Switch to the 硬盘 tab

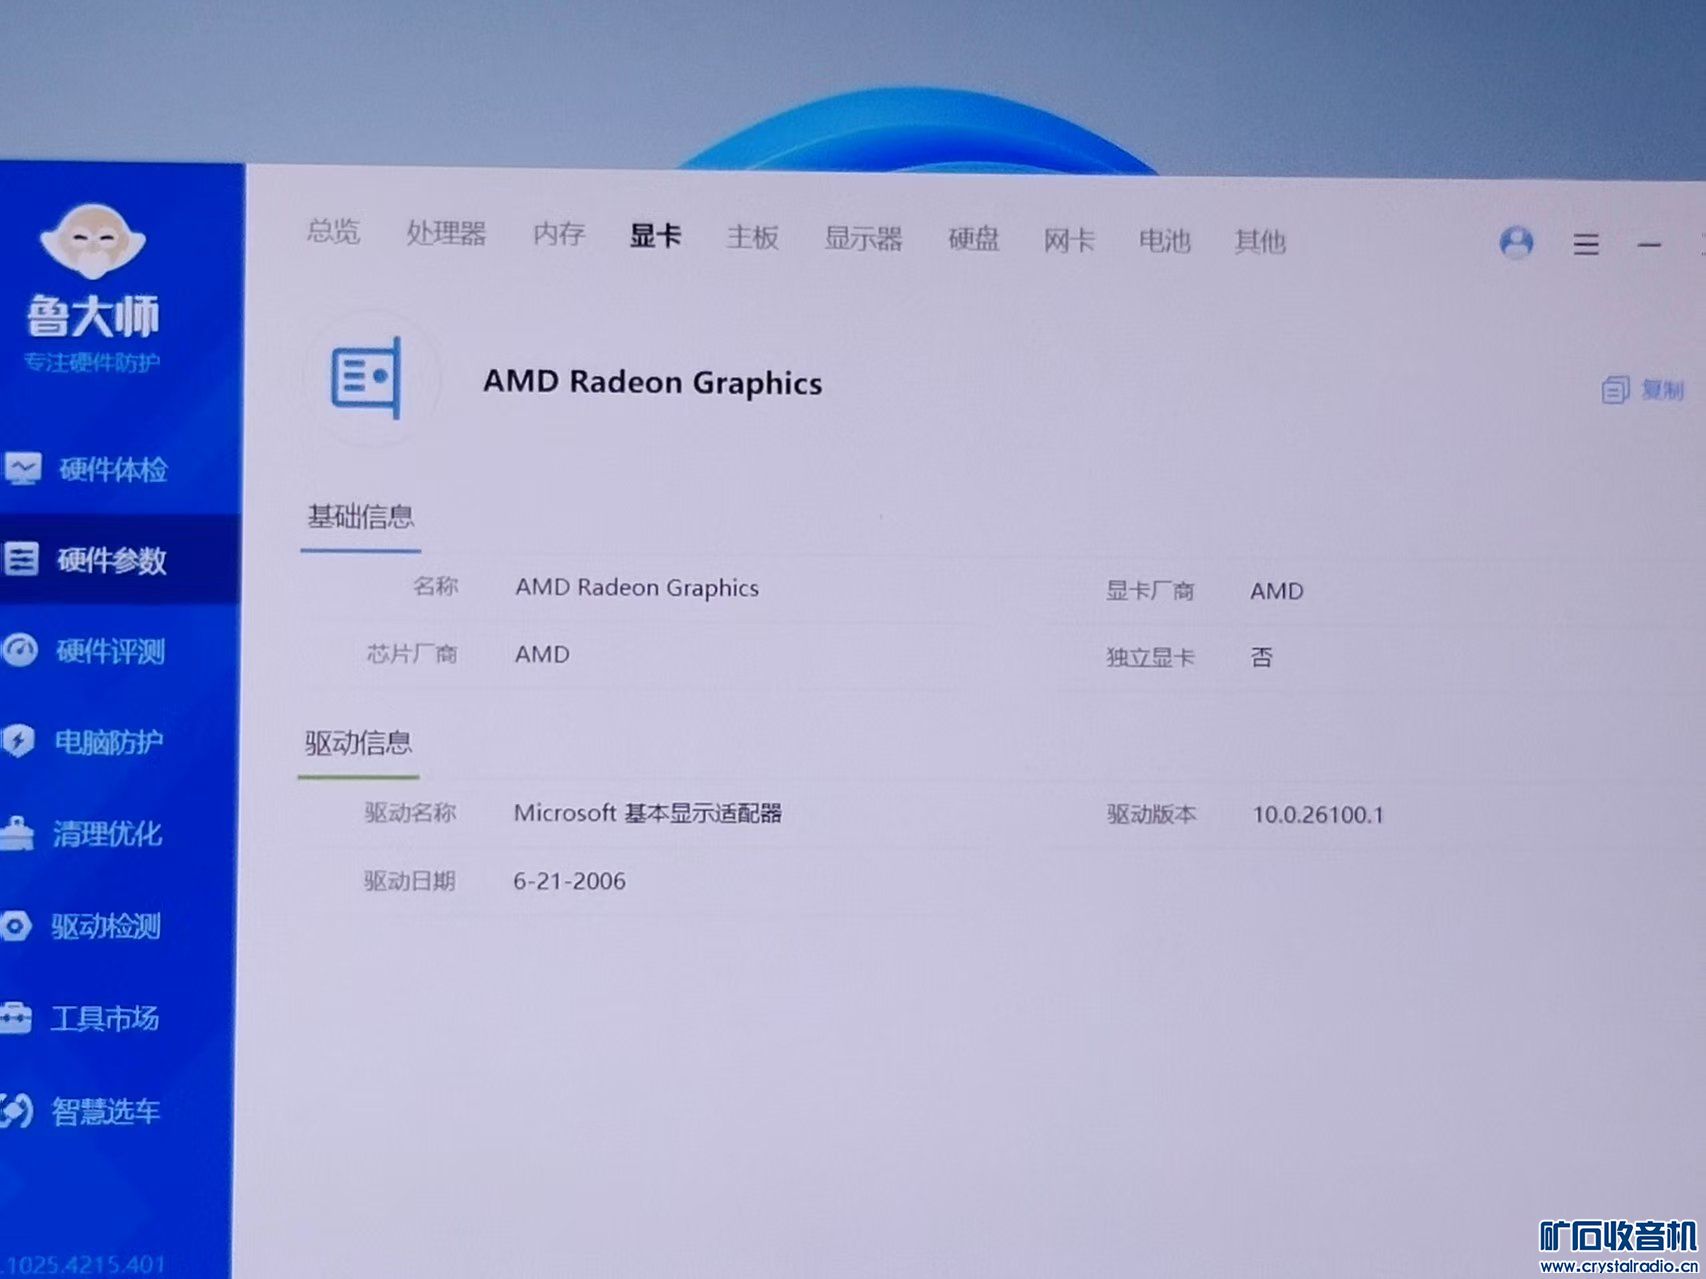974,239
